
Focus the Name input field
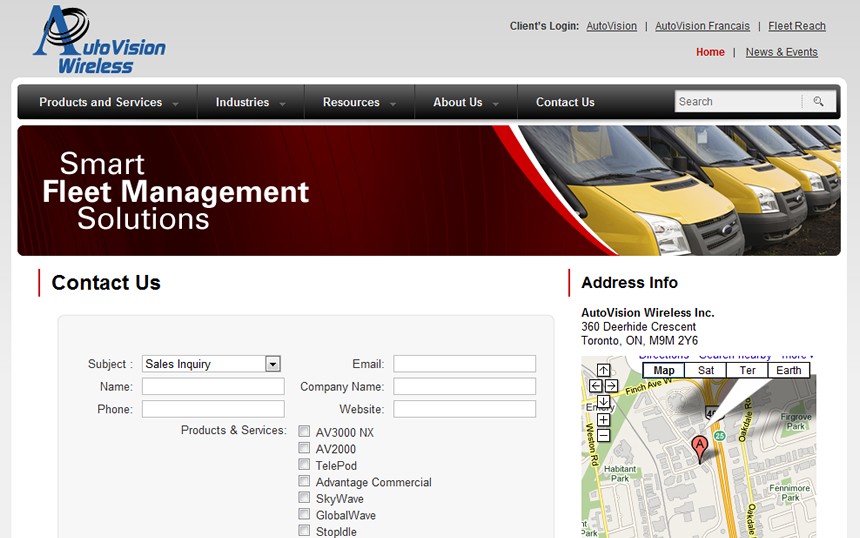pyautogui.click(x=213, y=386)
